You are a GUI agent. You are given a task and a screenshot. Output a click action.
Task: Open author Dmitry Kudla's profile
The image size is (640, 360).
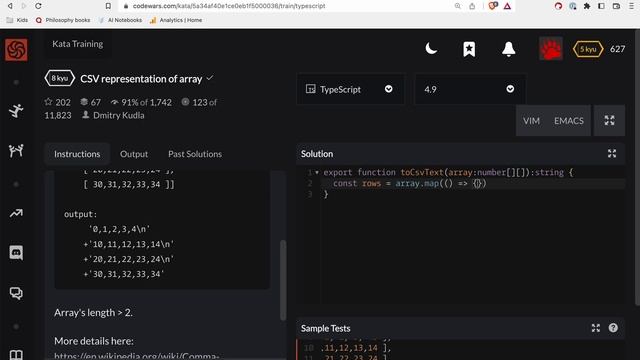click(118, 116)
